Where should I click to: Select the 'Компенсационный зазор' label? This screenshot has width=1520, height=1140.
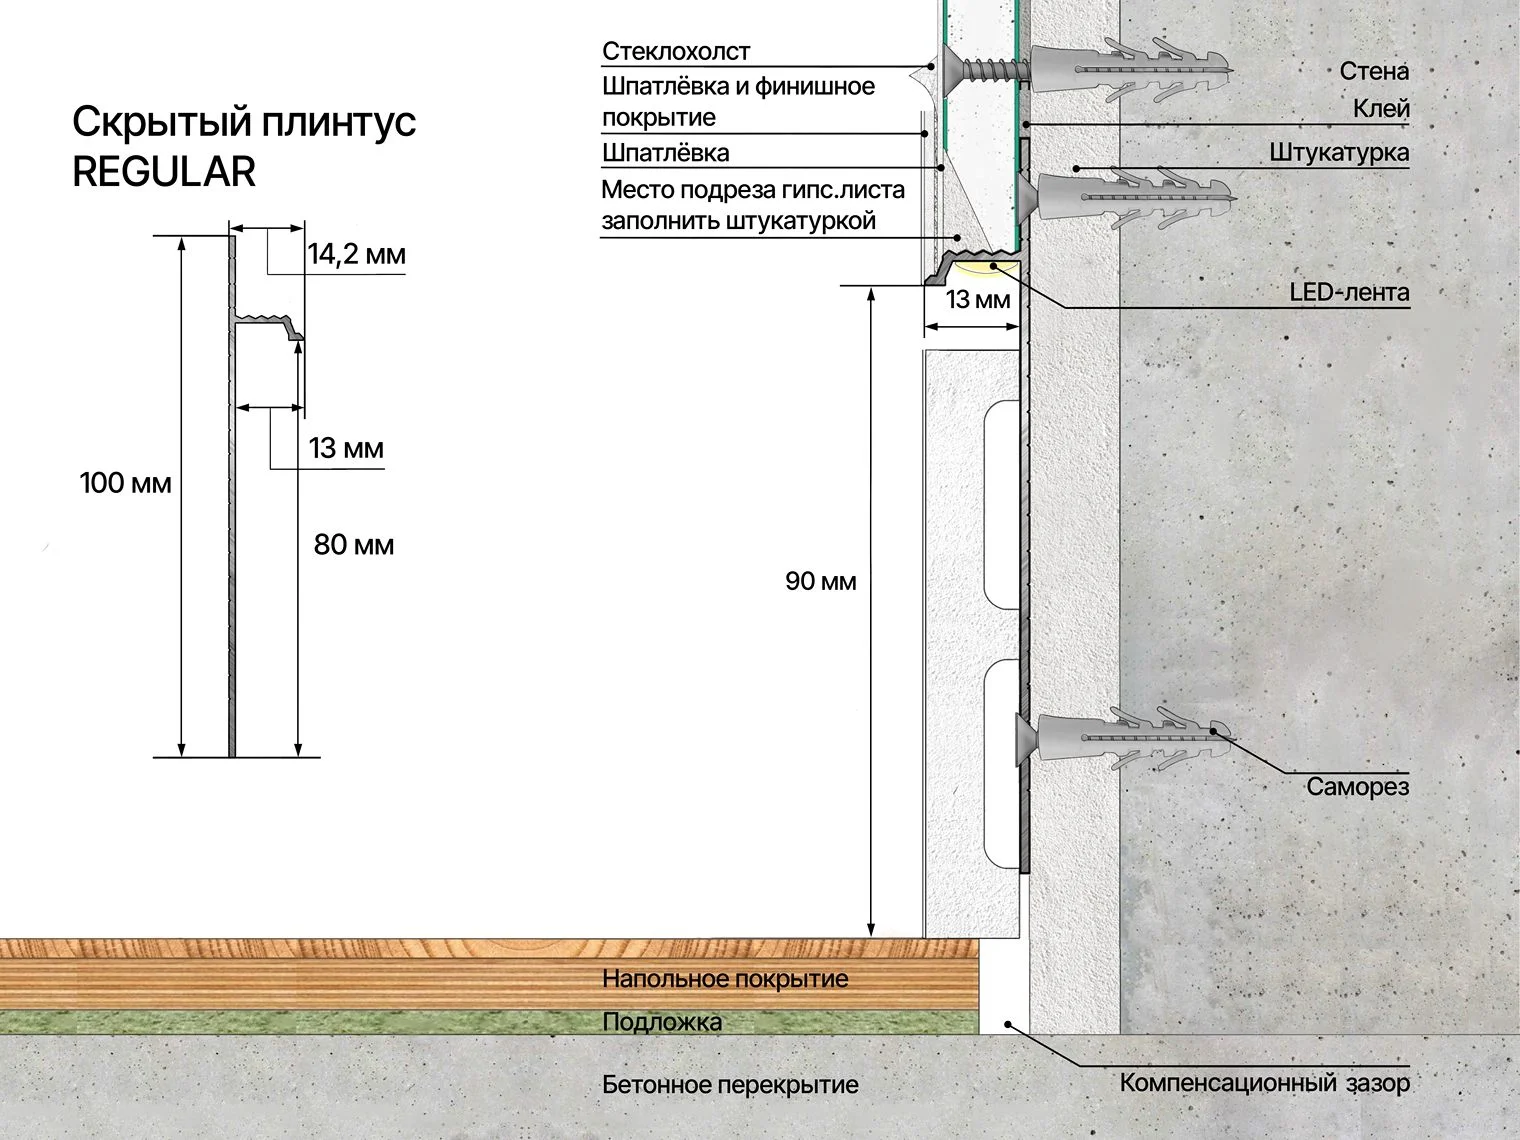pyautogui.click(x=1264, y=1083)
